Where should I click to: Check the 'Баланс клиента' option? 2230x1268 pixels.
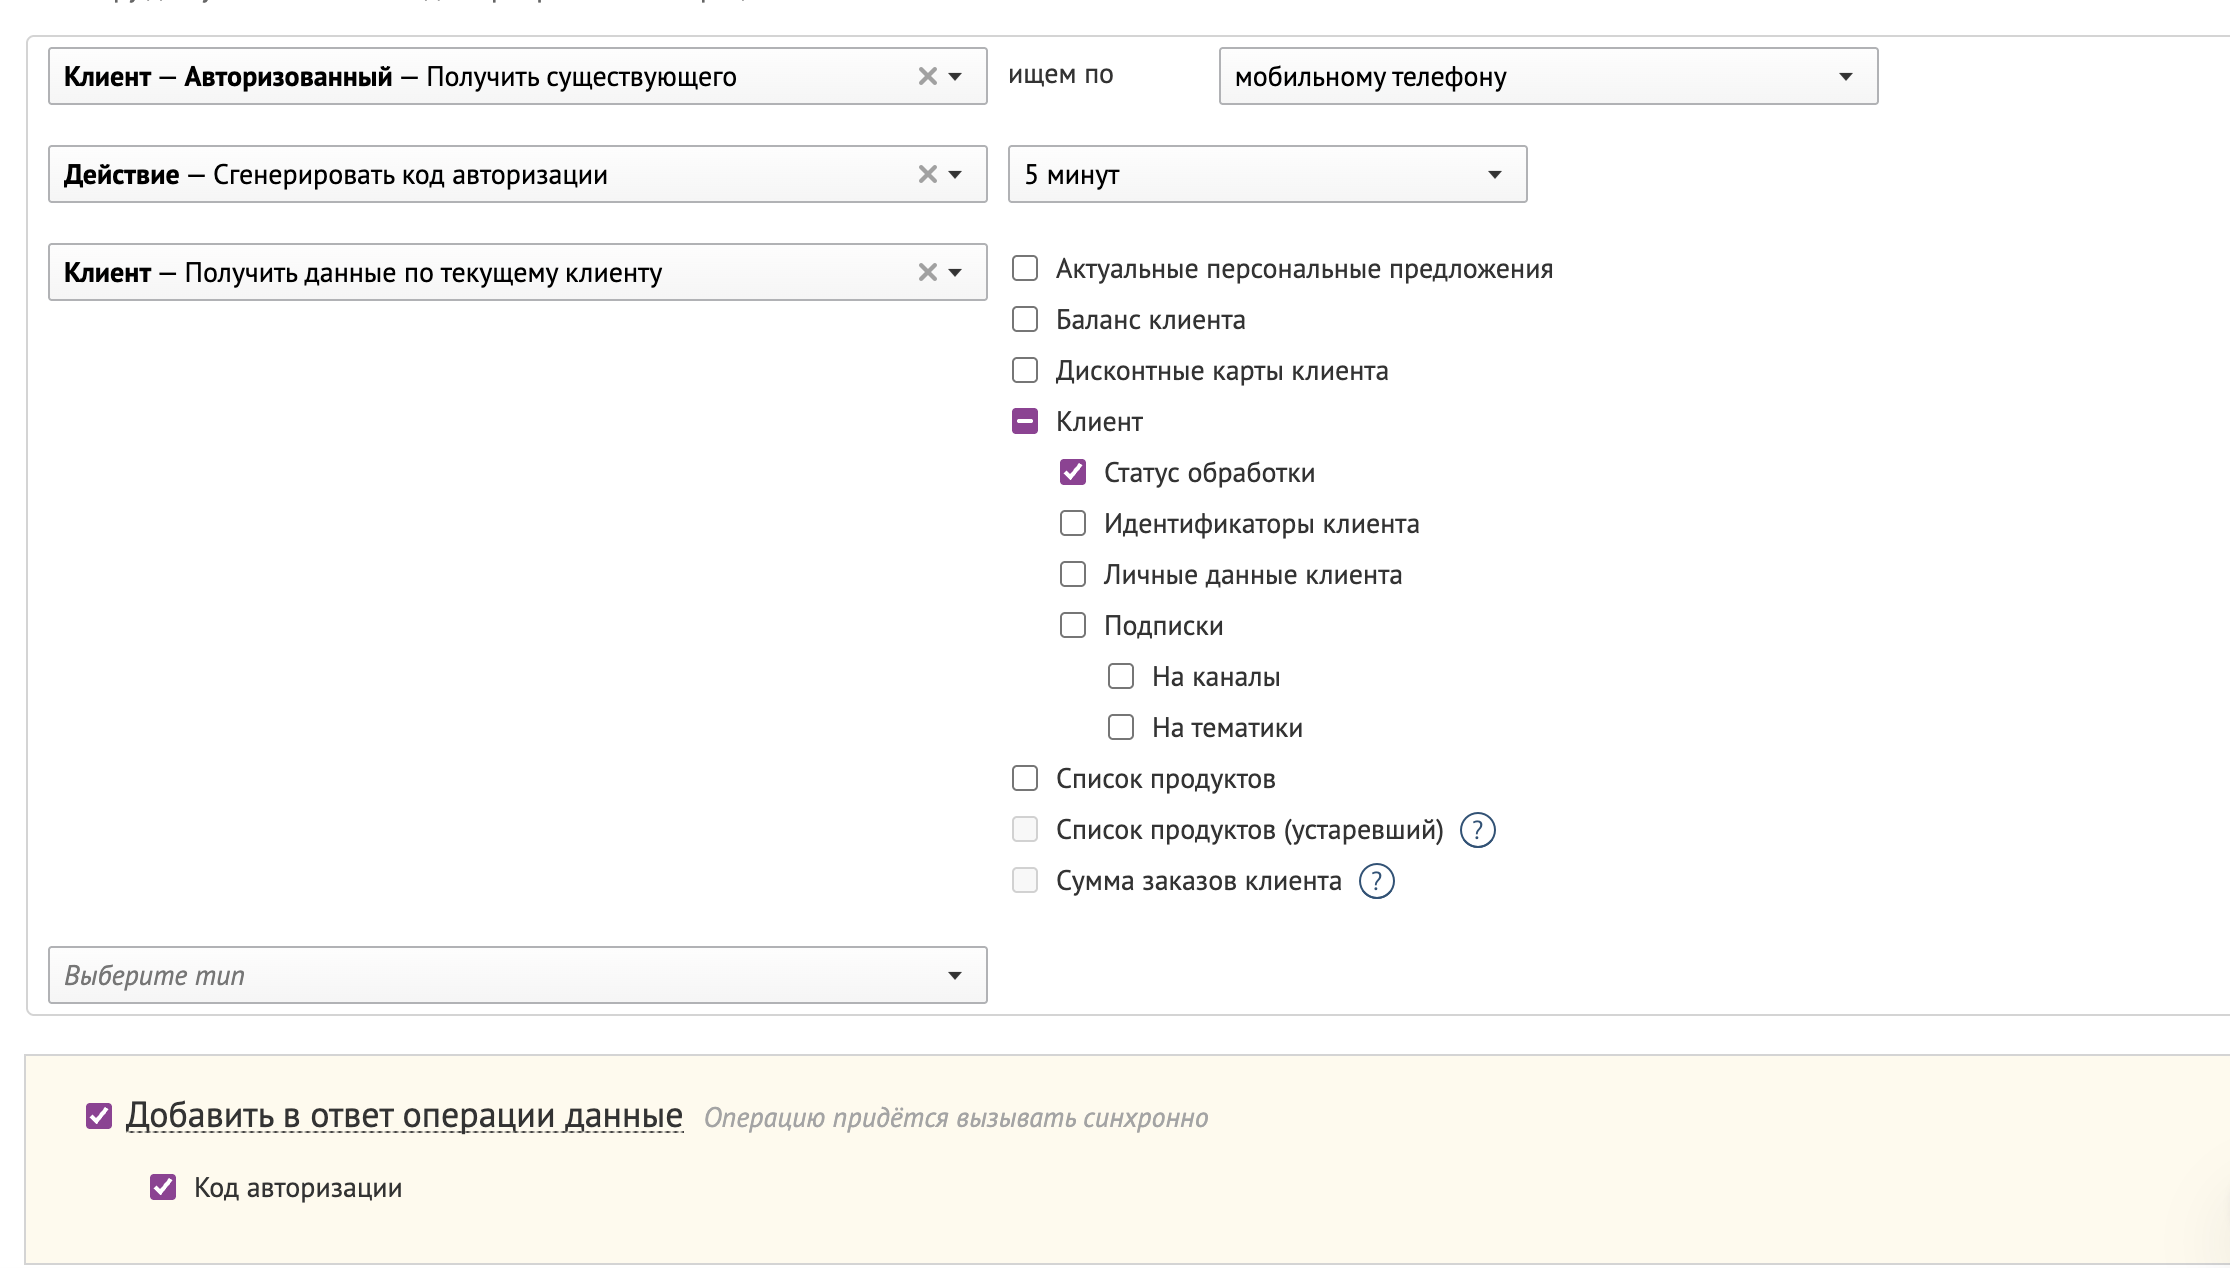tap(1025, 319)
